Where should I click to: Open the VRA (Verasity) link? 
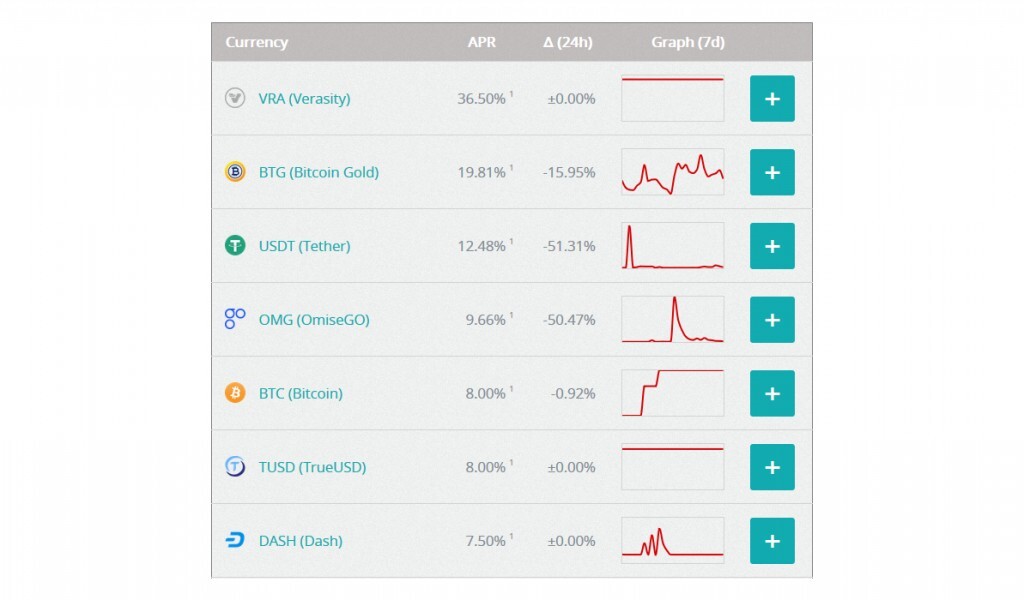coord(304,99)
